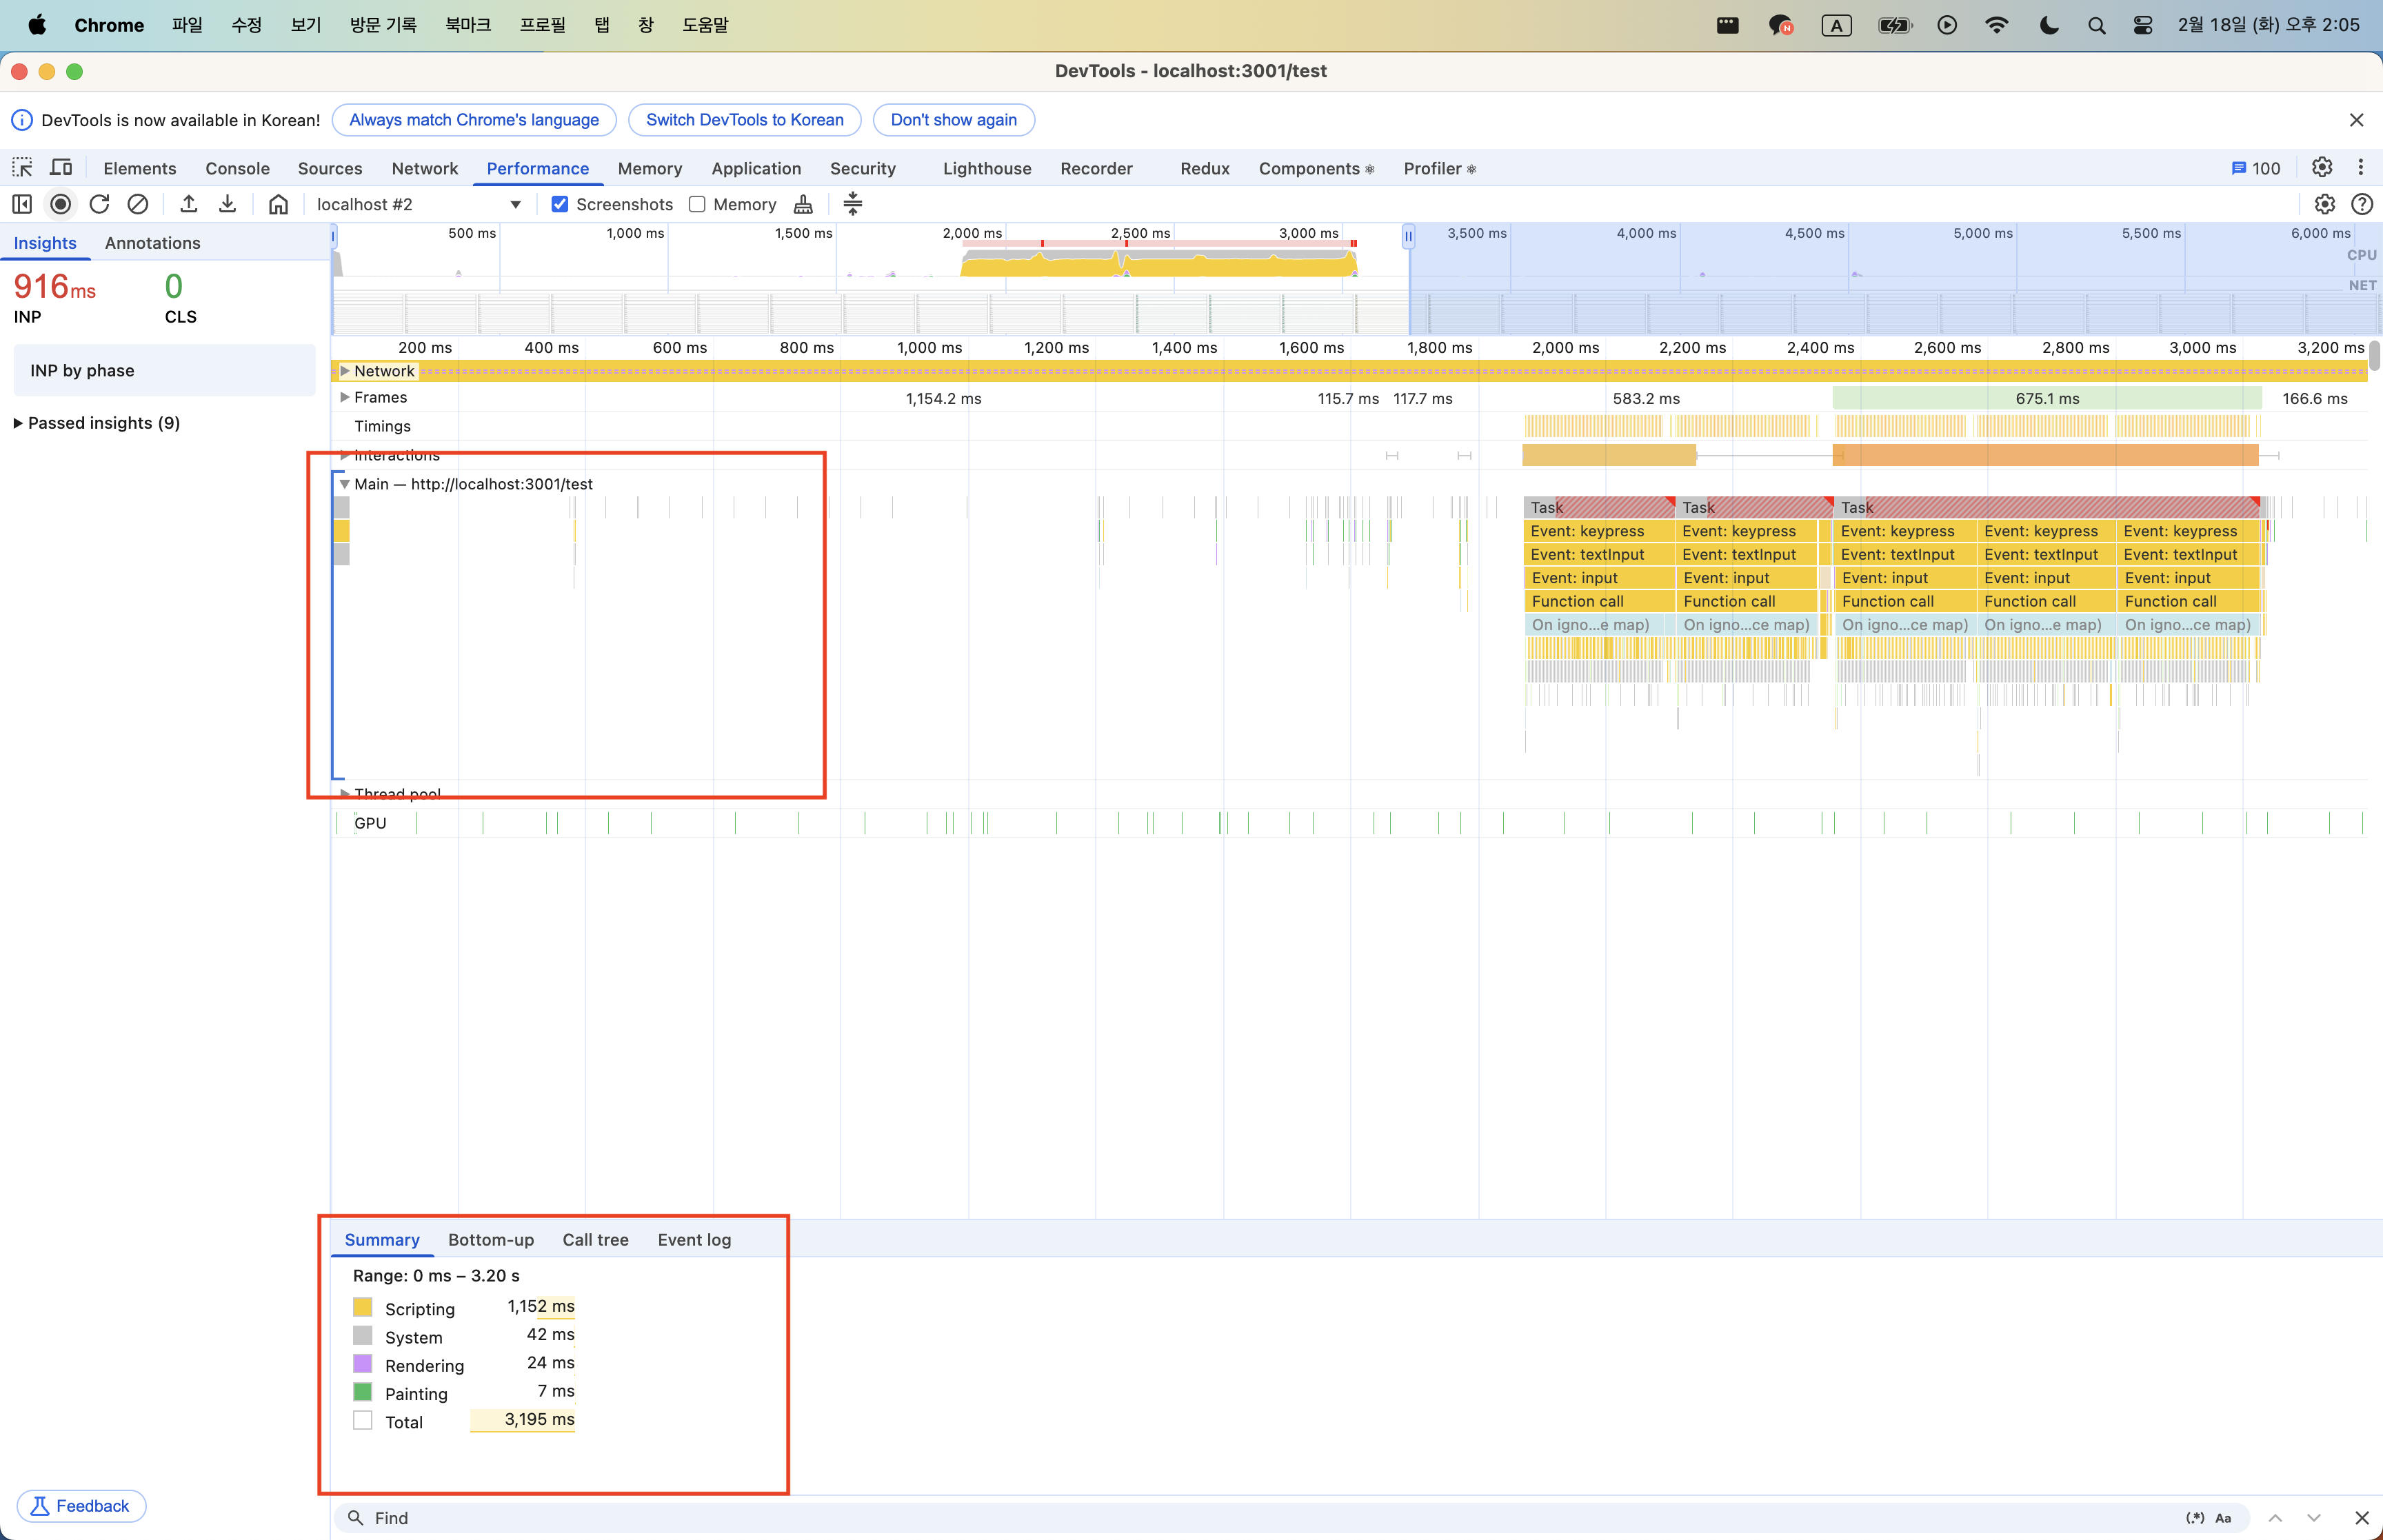The width and height of the screenshot is (2383, 1540).
Task: Open the Annotations tab
Action: pyautogui.click(x=152, y=243)
